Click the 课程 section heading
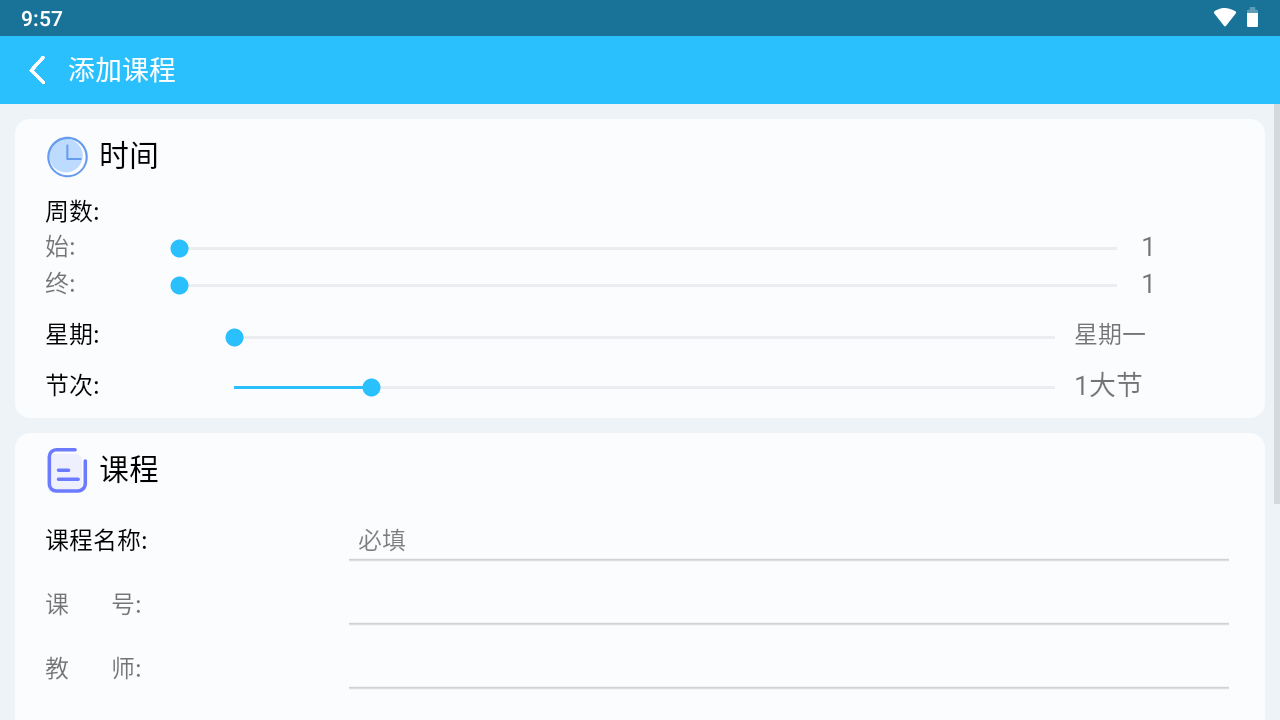Viewport: 1280px width, 720px height. pos(129,470)
